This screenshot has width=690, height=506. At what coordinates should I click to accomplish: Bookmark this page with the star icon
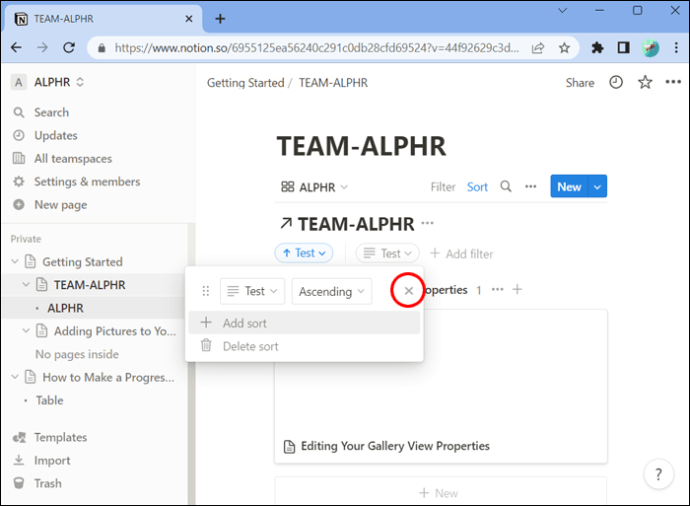tap(564, 48)
